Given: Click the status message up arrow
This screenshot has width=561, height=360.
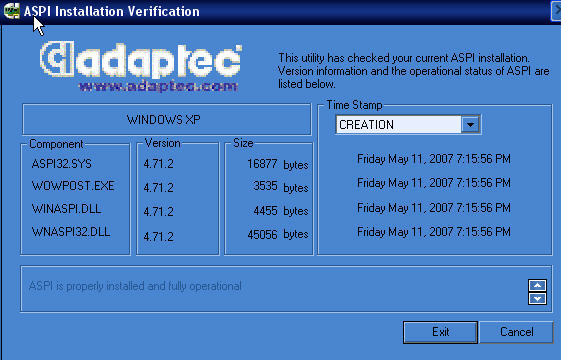Looking at the screenshot, I should pos(537,285).
